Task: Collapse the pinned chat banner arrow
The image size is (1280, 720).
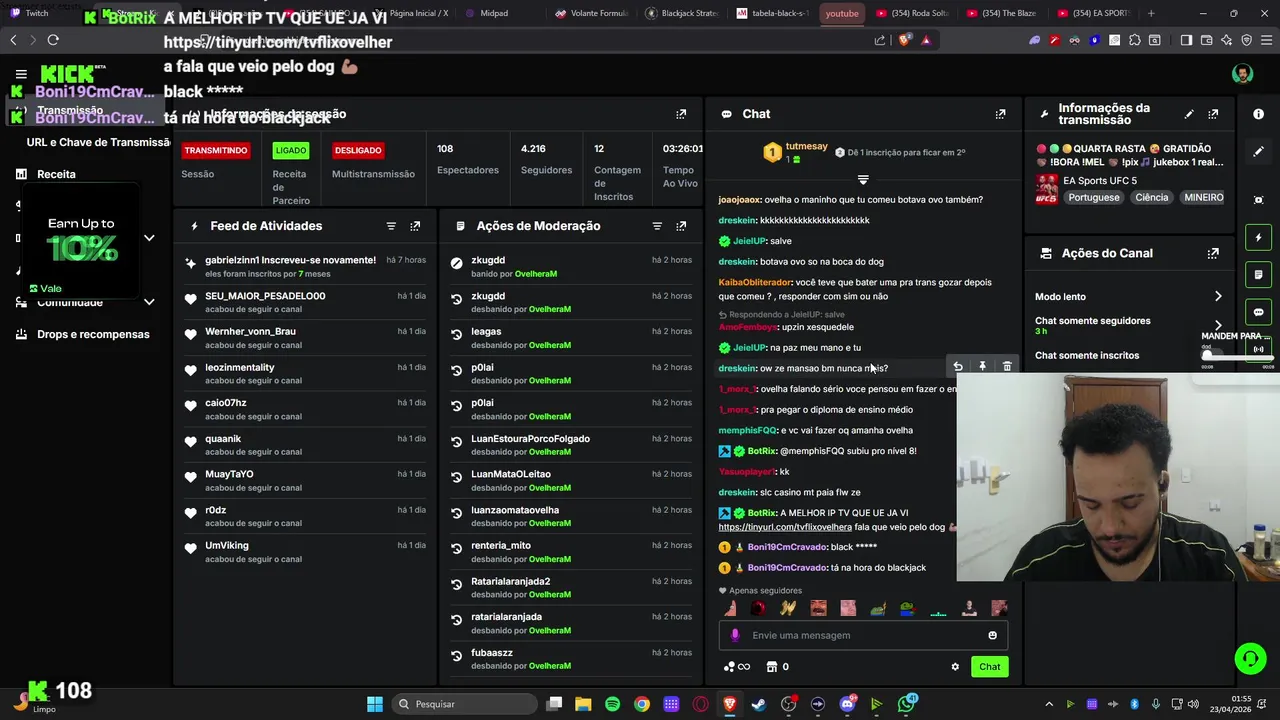Action: 863,180
